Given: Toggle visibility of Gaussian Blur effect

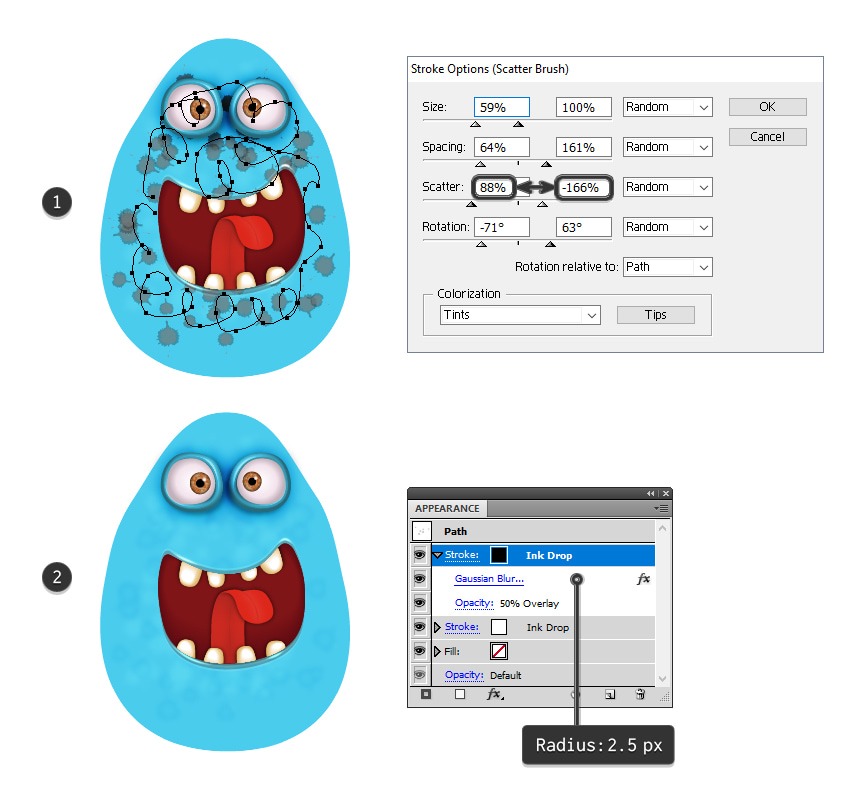Looking at the screenshot, I should click(x=420, y=579).
